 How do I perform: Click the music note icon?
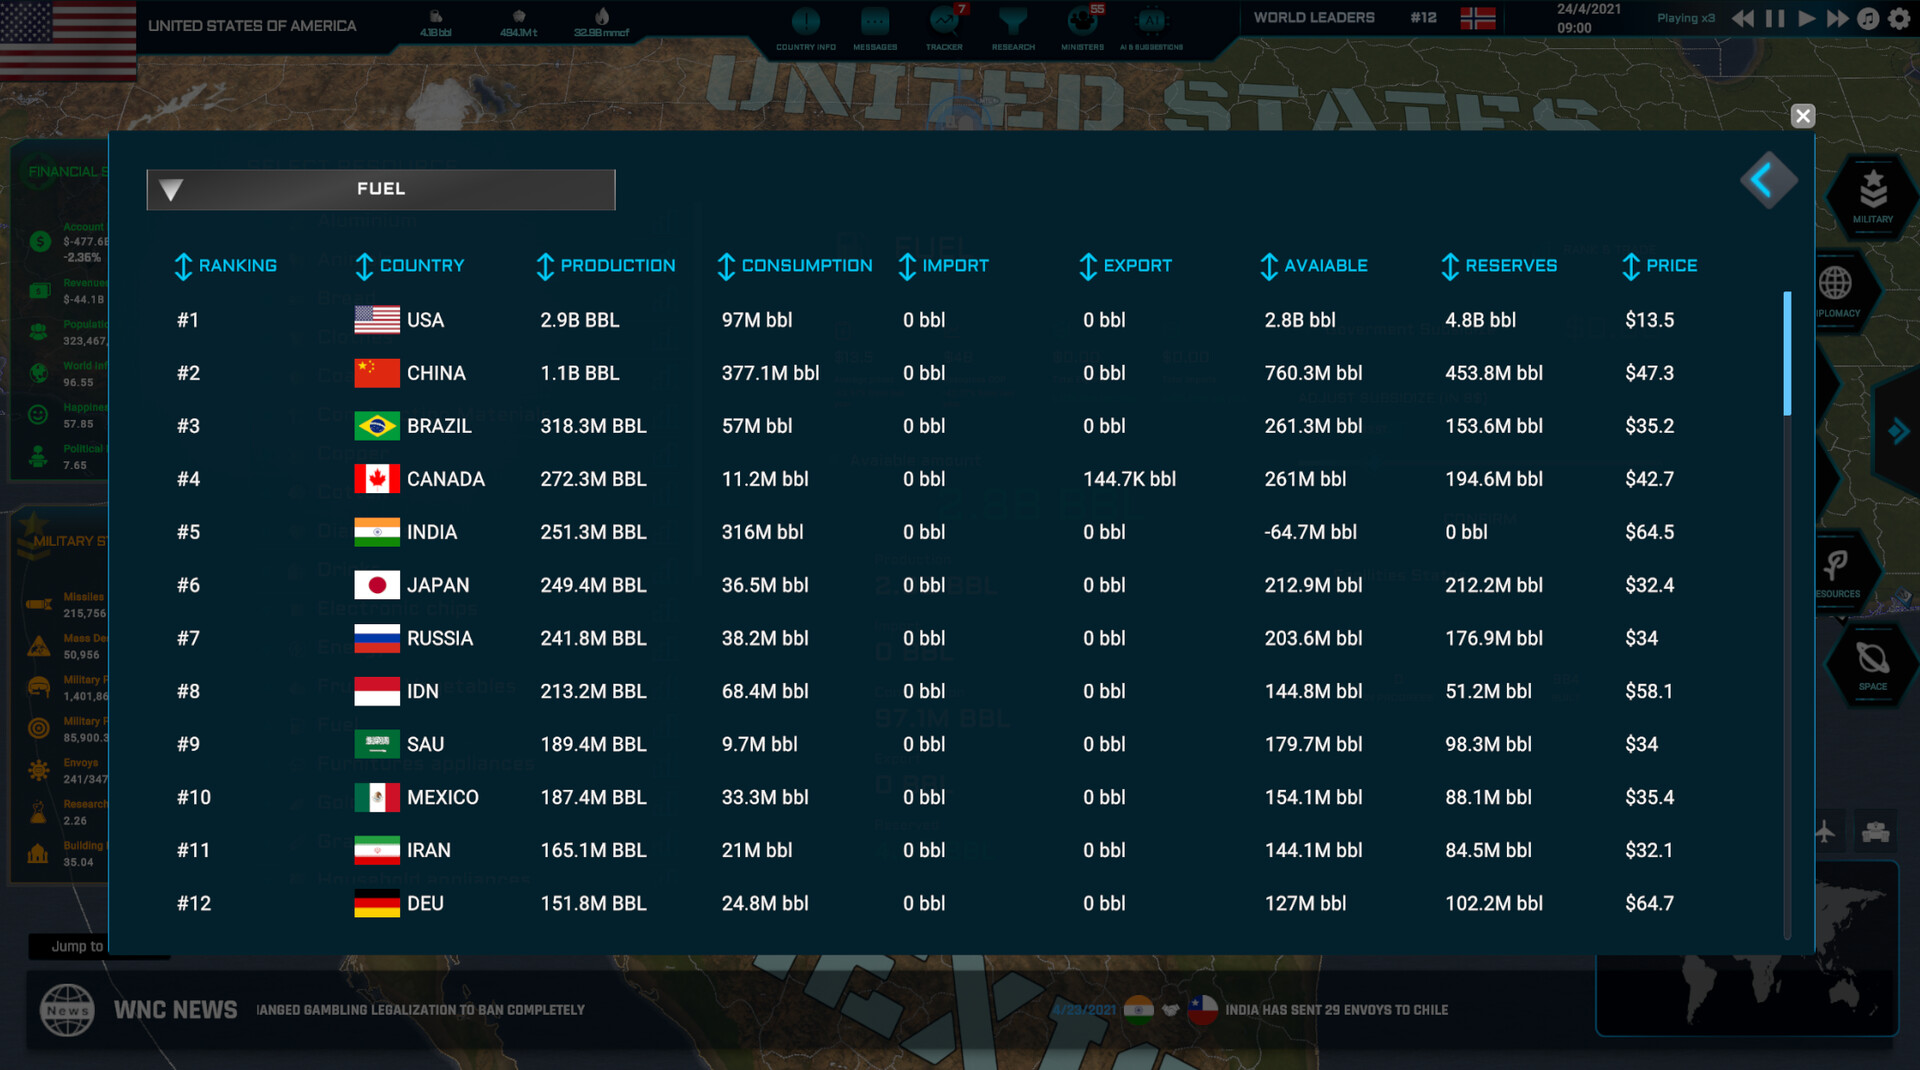click(1868, 19)
